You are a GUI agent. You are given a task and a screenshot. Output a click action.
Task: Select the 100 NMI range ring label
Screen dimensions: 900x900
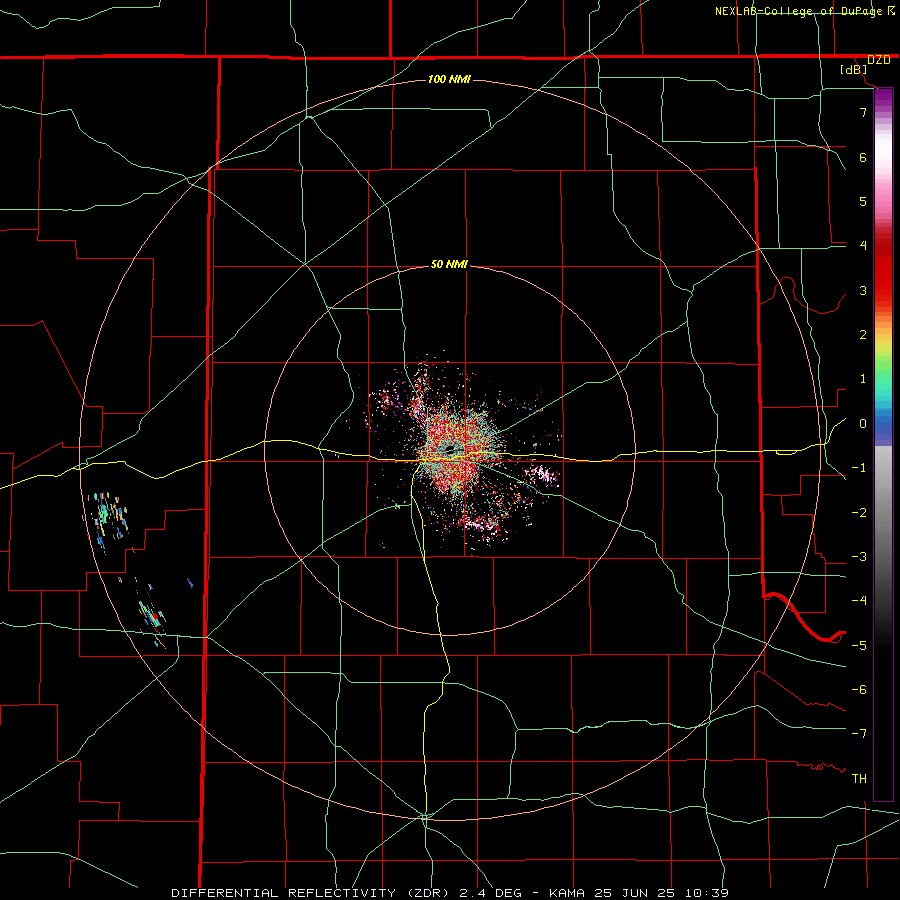(x=449, y=79)
